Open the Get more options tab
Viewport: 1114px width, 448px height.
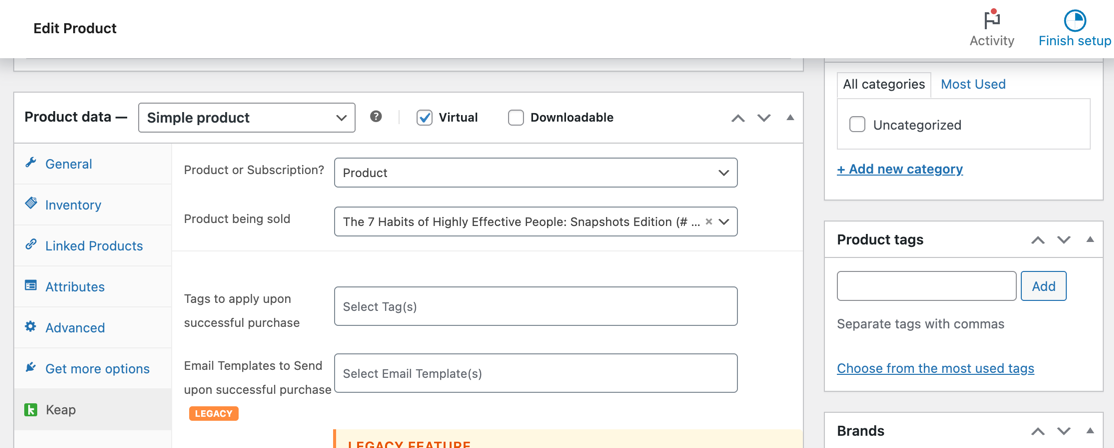point(92,369)
